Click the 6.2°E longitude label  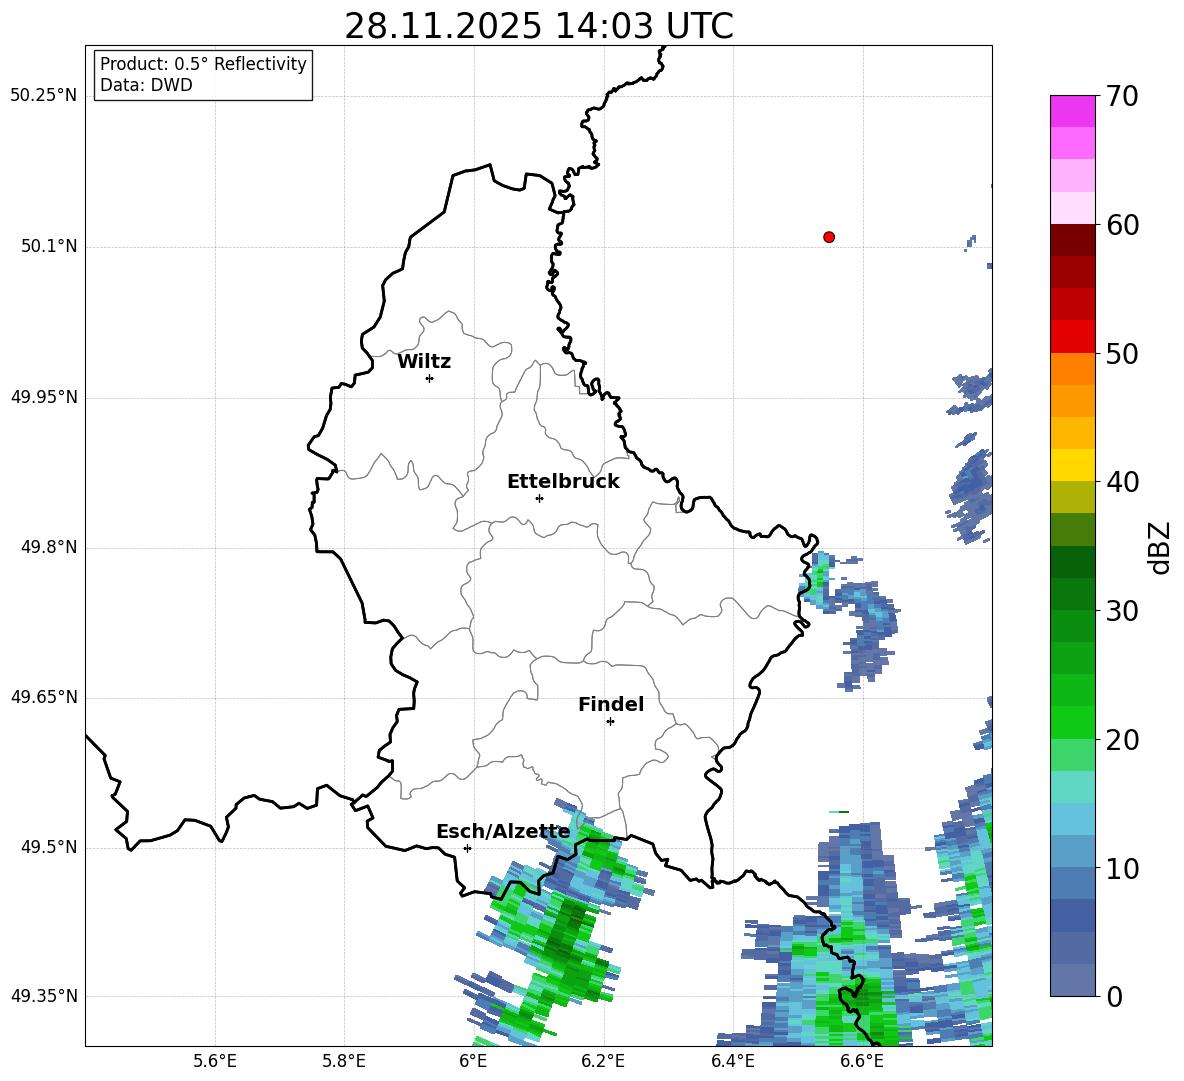(x=603, y=1061)
